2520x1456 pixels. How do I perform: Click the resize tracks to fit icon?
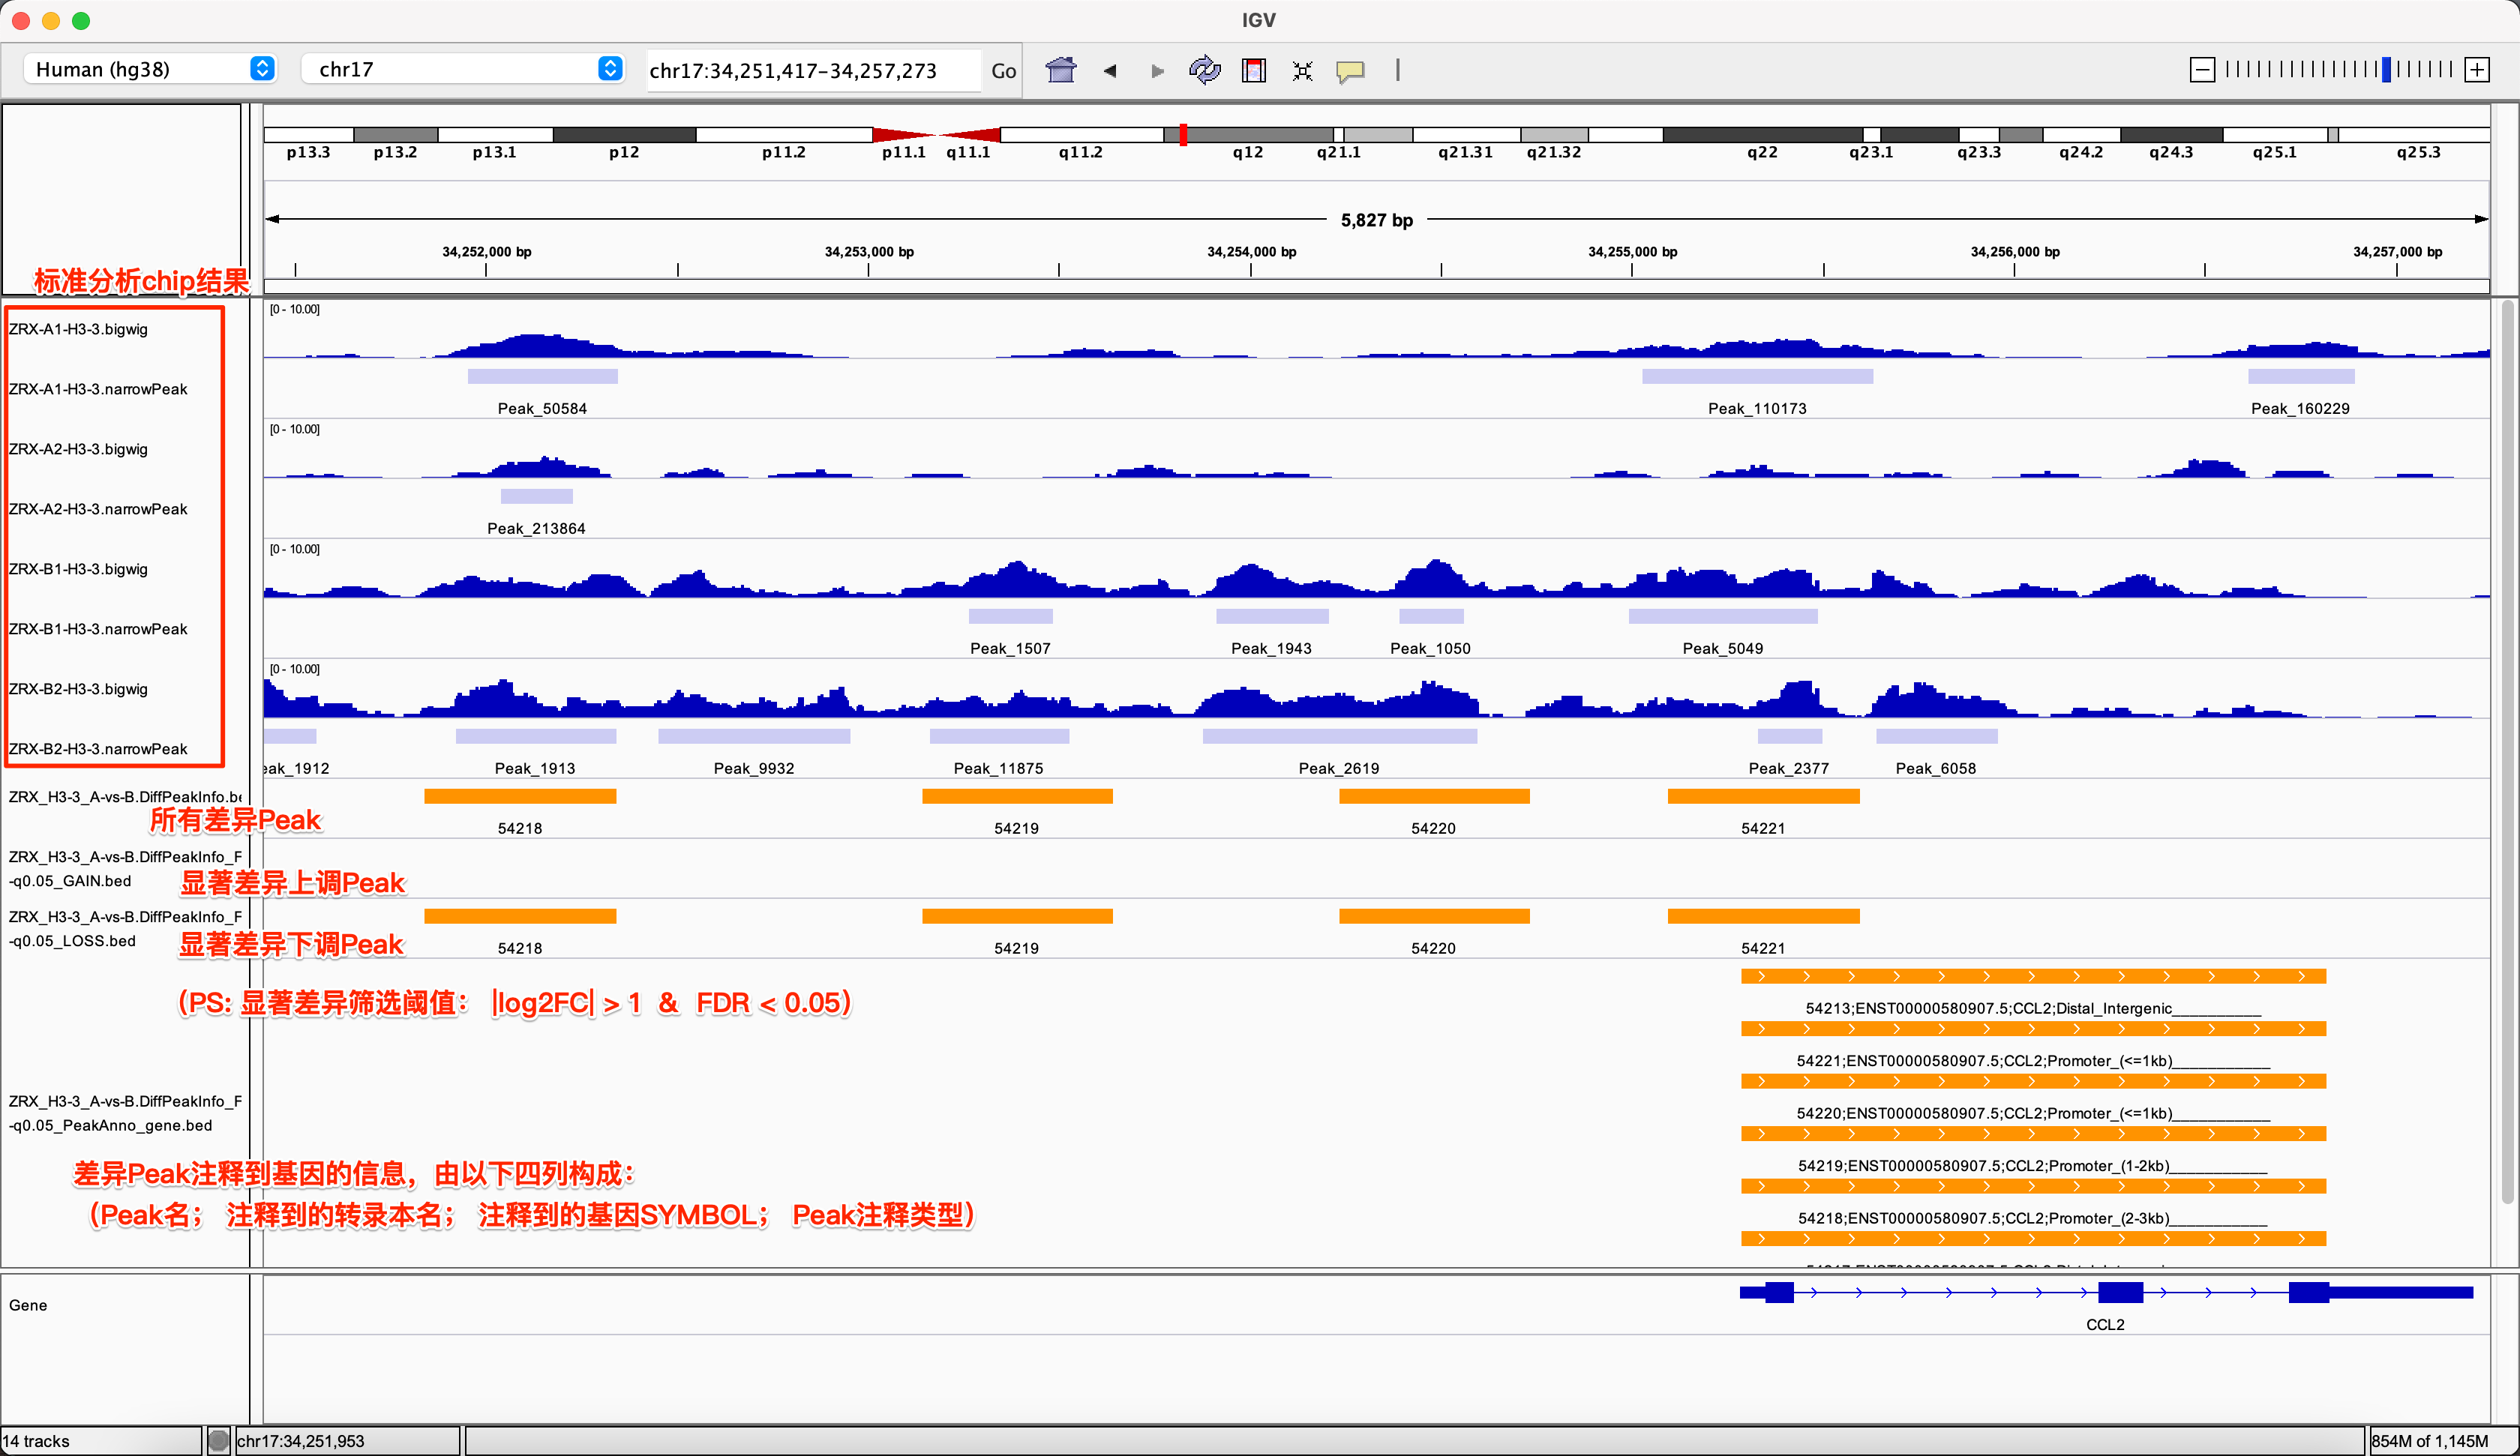[1302, 70]
